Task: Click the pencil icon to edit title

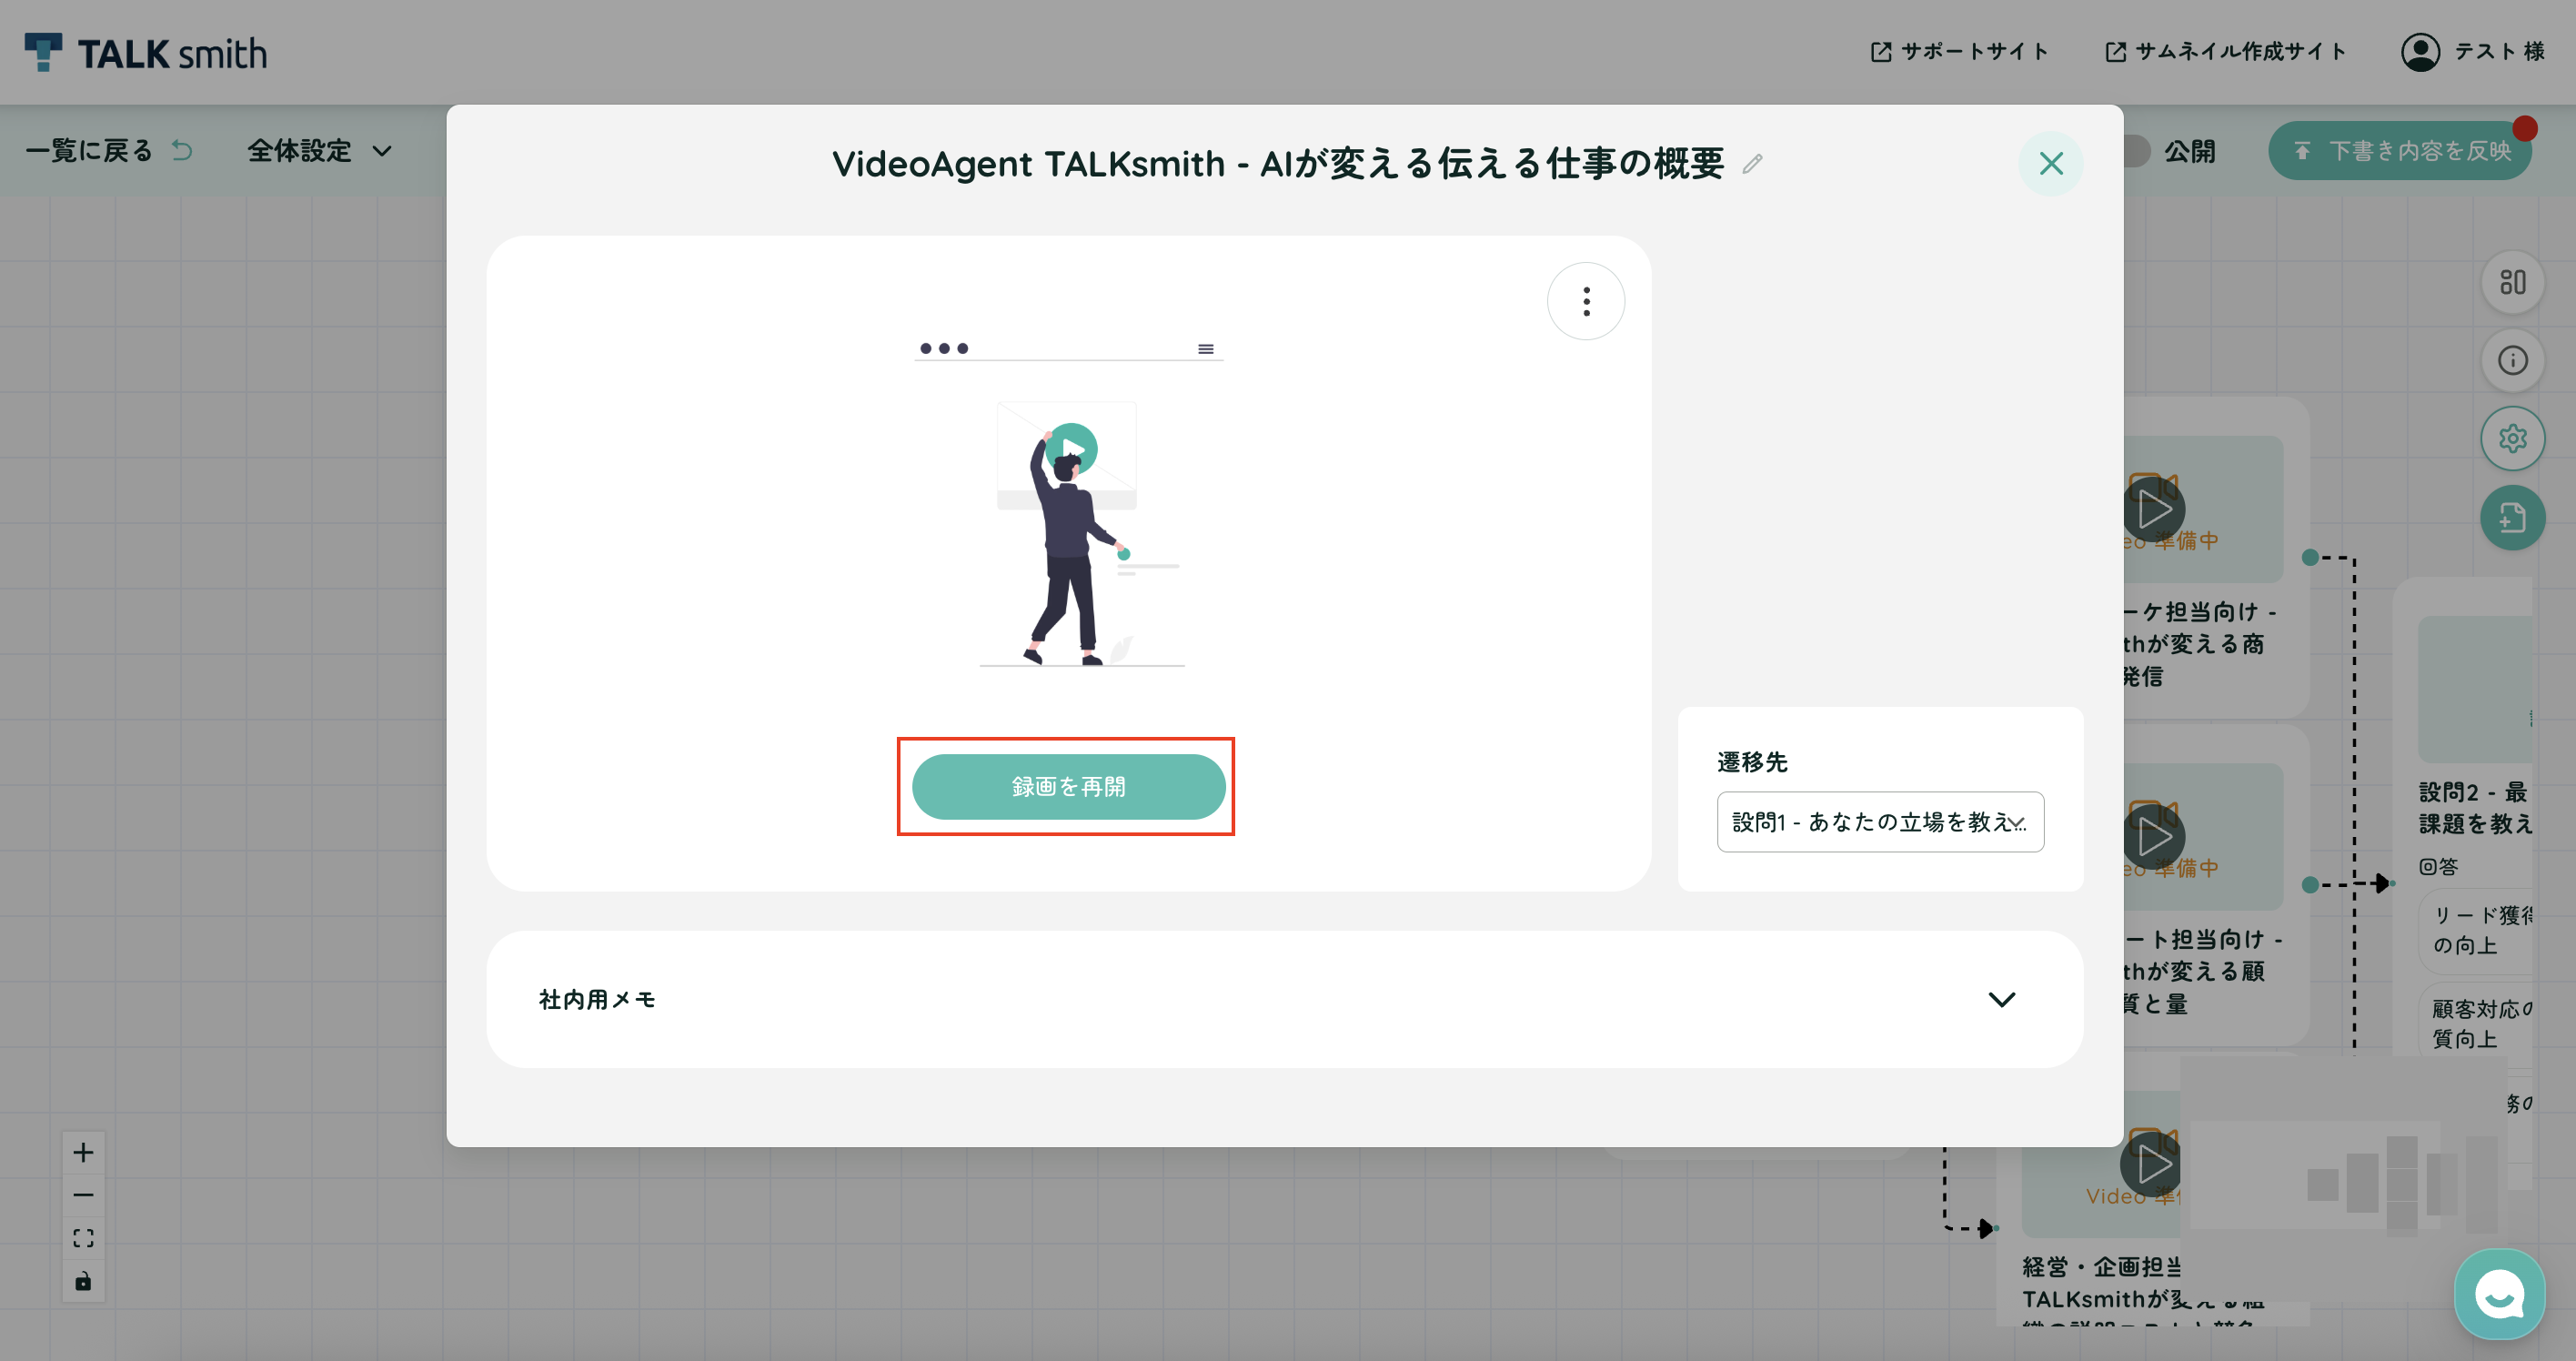Action: coord(1752,163)
